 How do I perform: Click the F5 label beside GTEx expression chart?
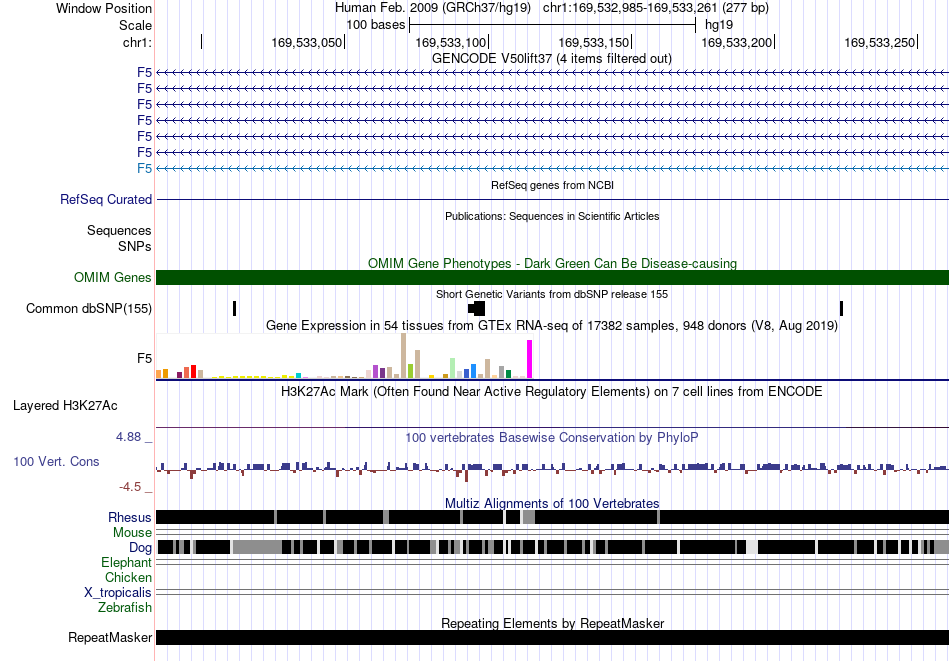tap(144, 359)
